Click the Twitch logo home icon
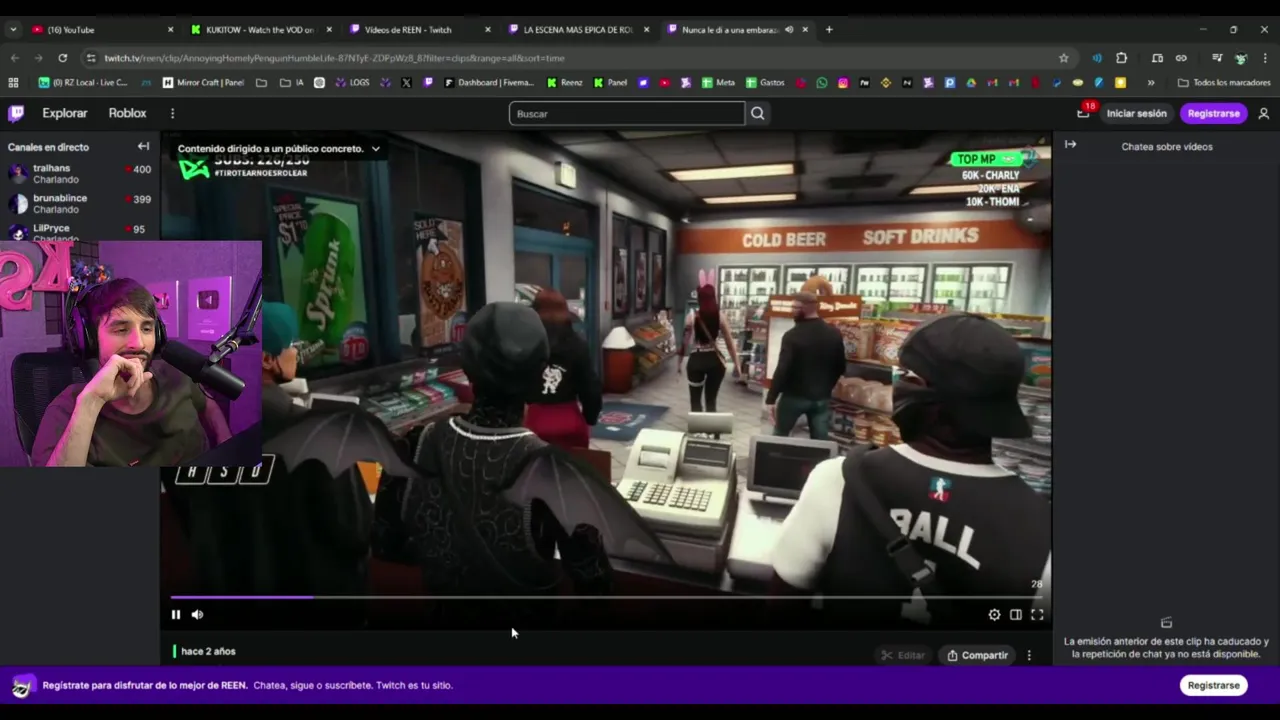 click(16, 113)
